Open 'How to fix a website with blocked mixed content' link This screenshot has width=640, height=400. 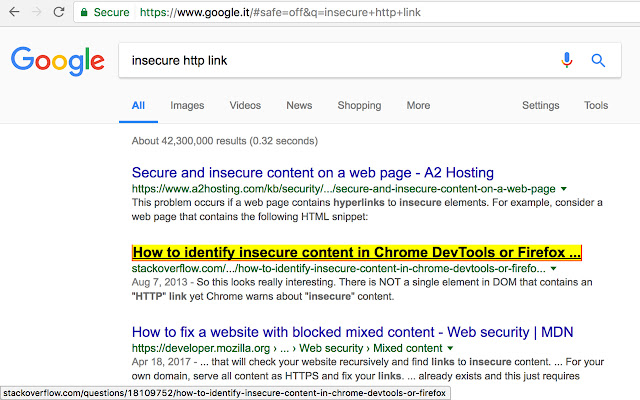click(x=353, y=332)
